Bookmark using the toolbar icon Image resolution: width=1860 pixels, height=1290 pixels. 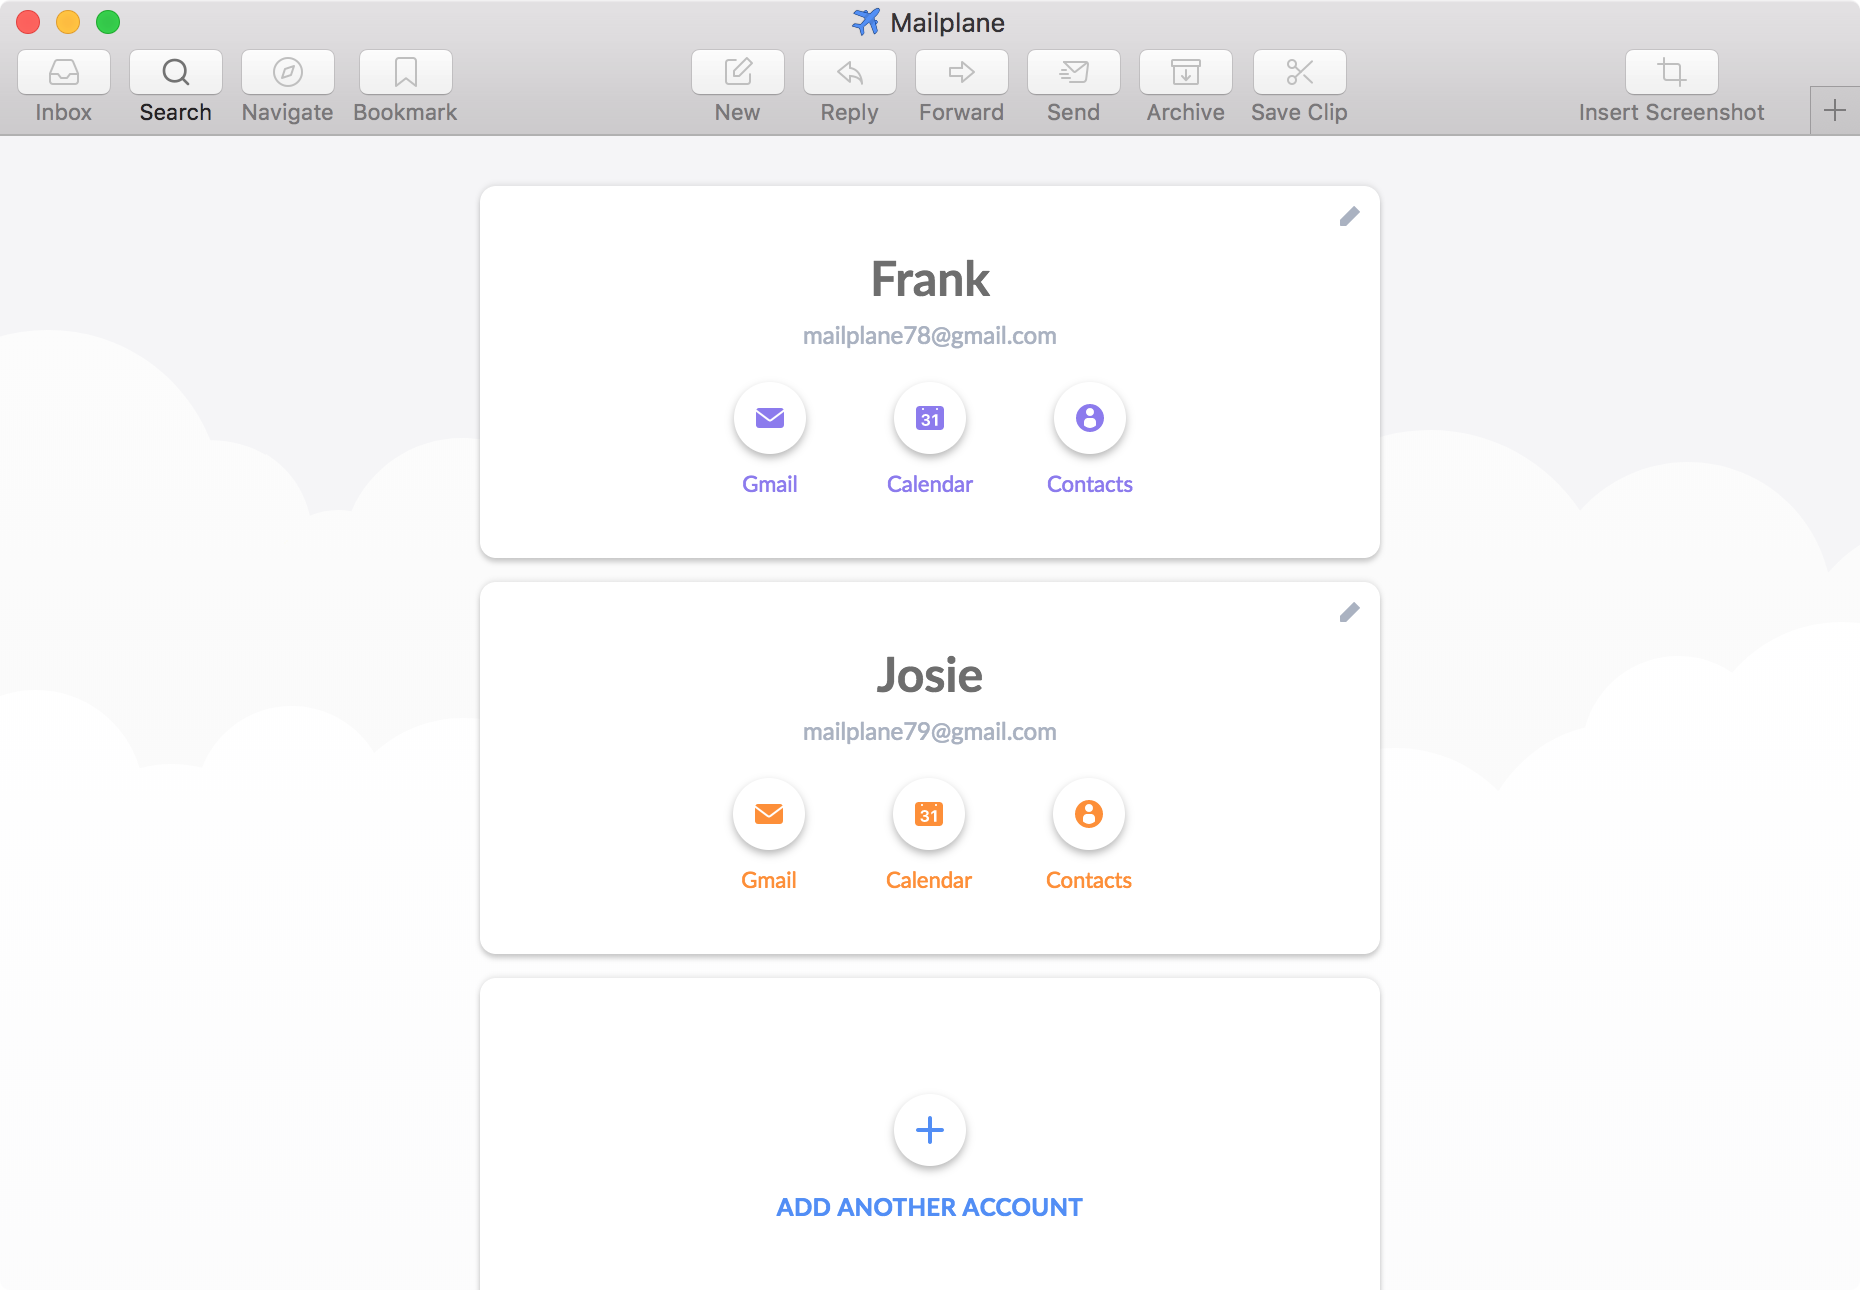[x=405, y=72]
